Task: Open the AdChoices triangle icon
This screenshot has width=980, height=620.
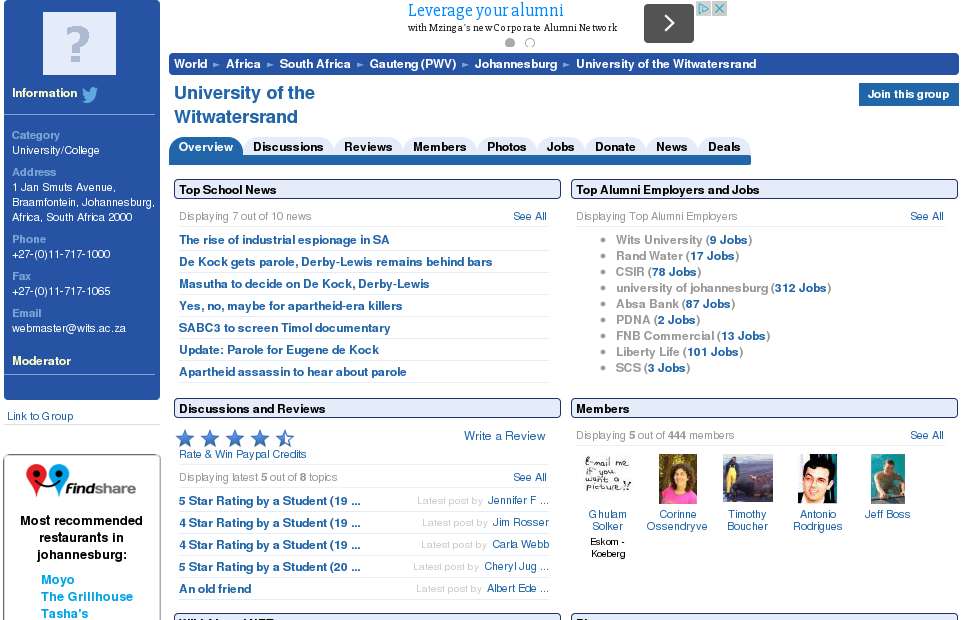Action: [704, 9]
